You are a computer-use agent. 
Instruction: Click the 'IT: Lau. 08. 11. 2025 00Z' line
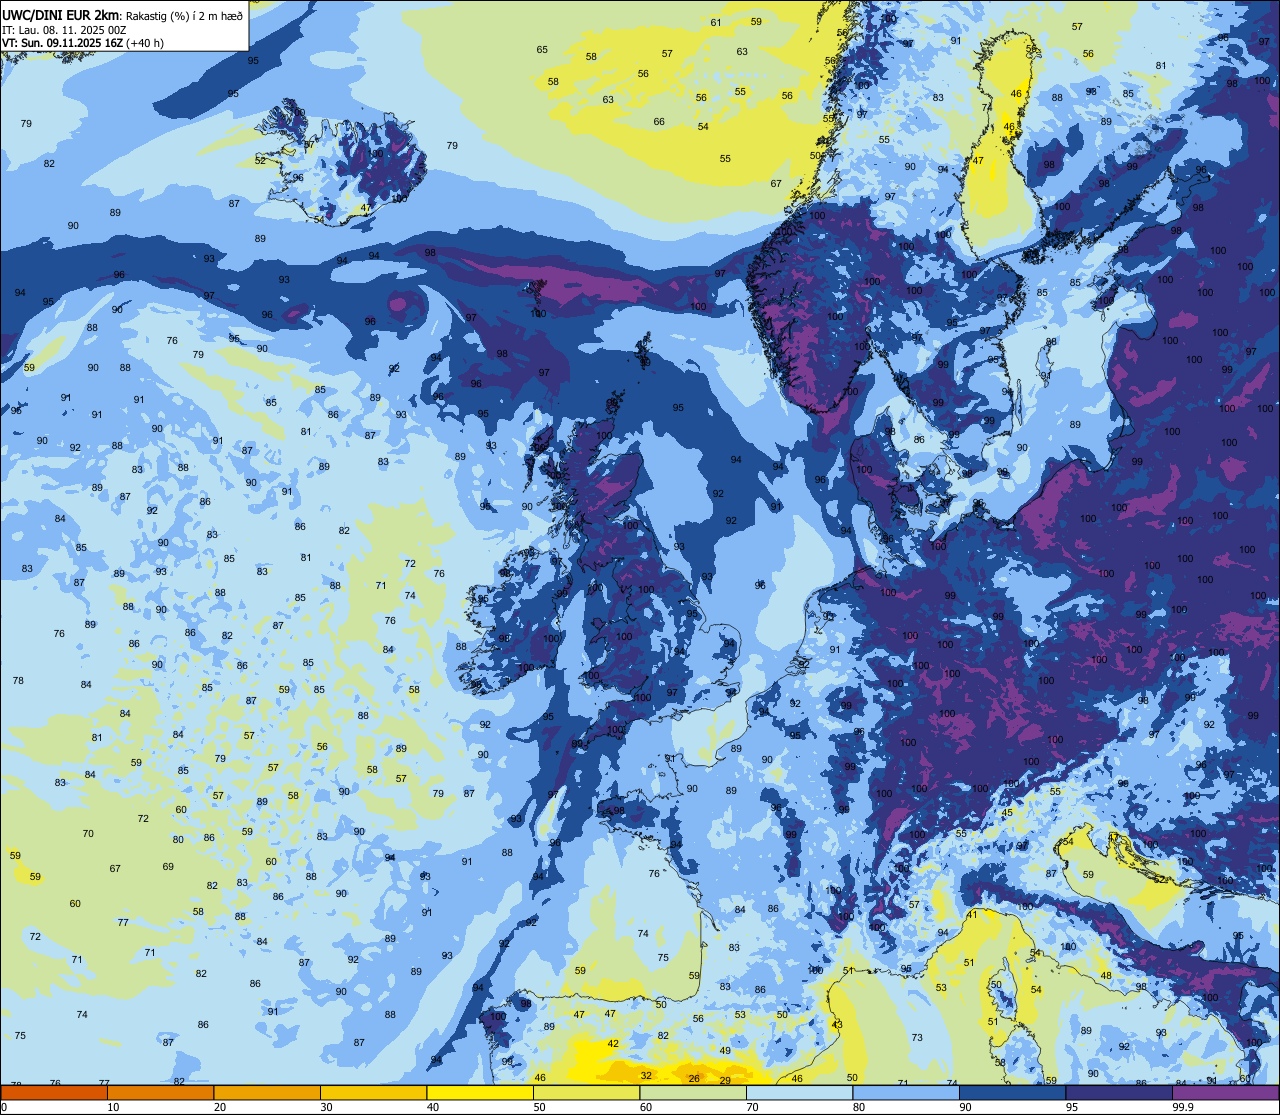[x=64, y=30]
